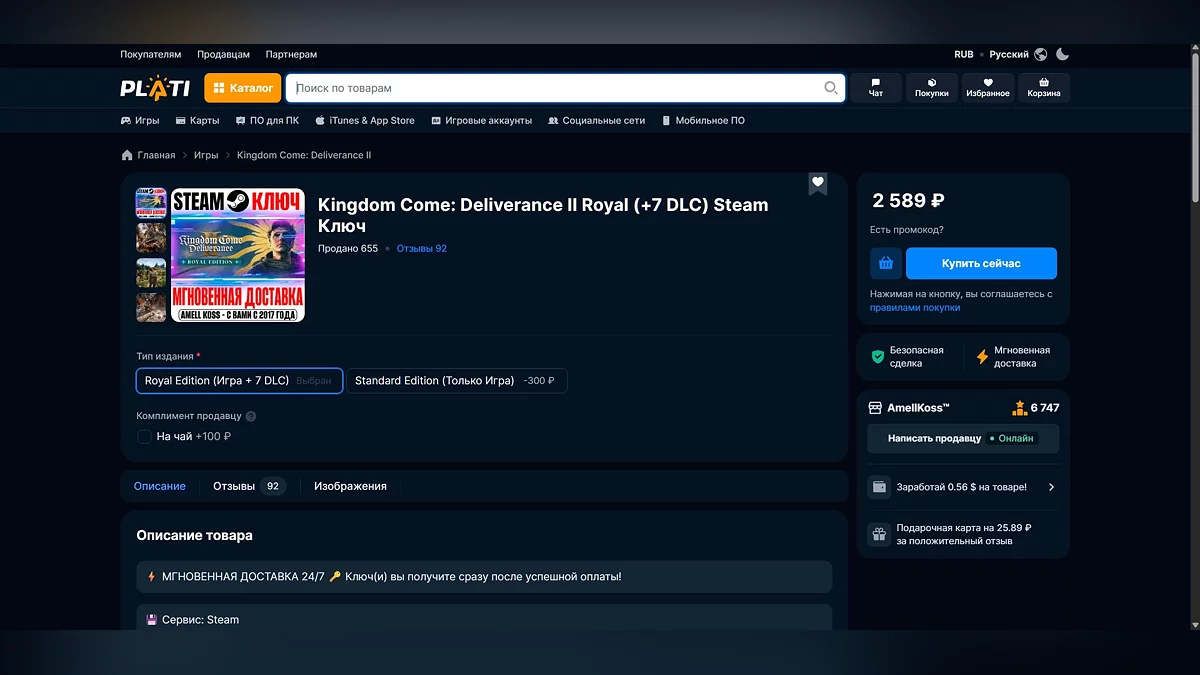Check the 'На чай +100 ₽' checkbox
Screen dimensions: 1200x675
click(x=145, y=437)
